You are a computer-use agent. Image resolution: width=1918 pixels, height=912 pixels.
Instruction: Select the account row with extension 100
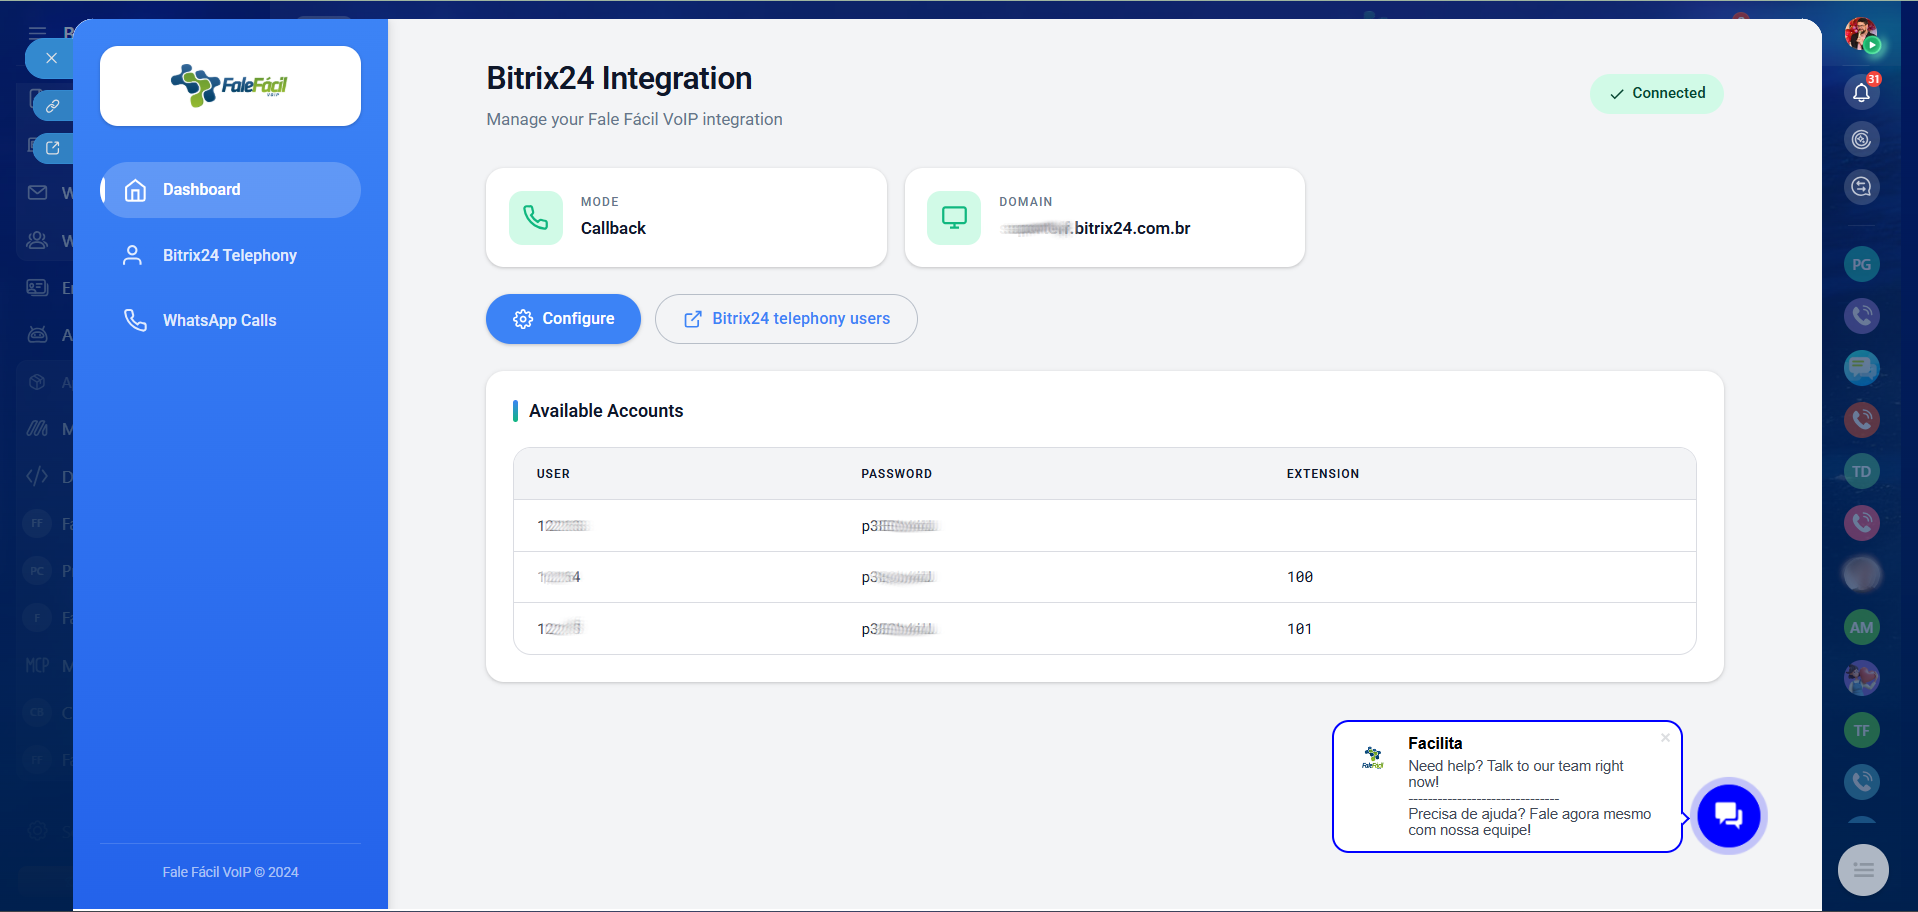click(1104, 577)
